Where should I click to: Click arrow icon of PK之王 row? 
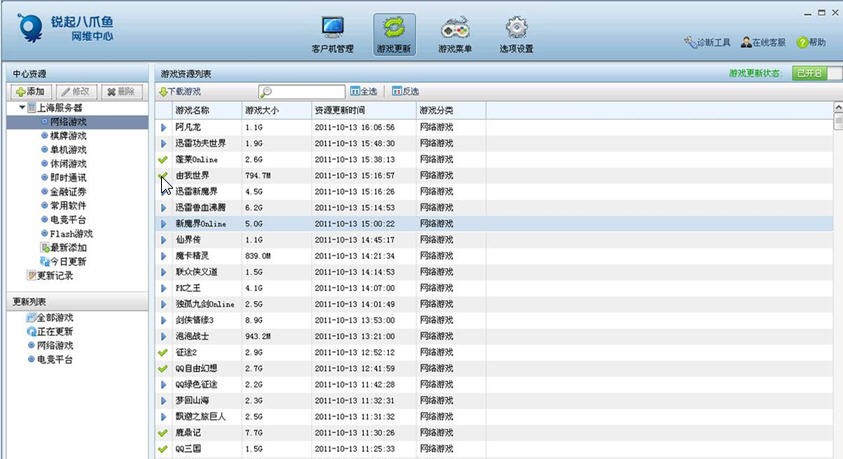(163, 288)
